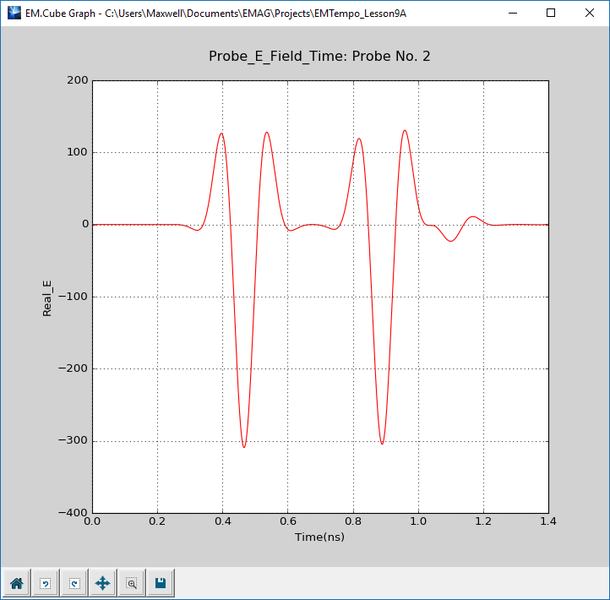This screenshot has height=600, width=610.
Task: Click the x-axis tick label 0.6
Action: click(x=287, y=523)
